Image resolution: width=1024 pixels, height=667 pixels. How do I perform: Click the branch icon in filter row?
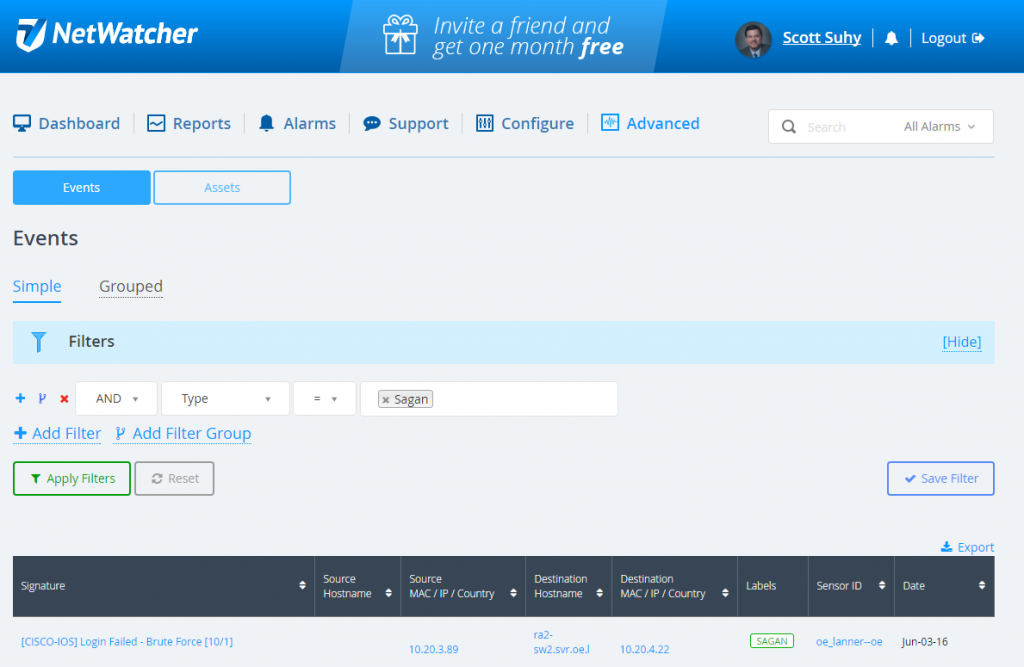coord(42,399)
